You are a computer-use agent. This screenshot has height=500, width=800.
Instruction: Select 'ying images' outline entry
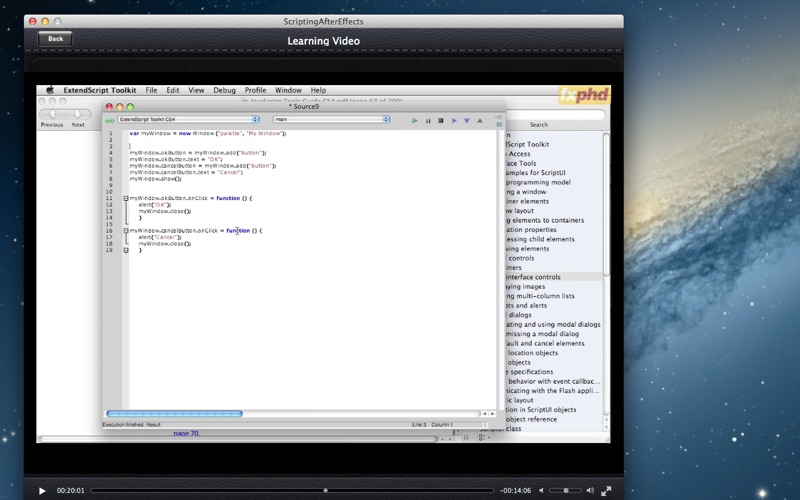[525, 286]
